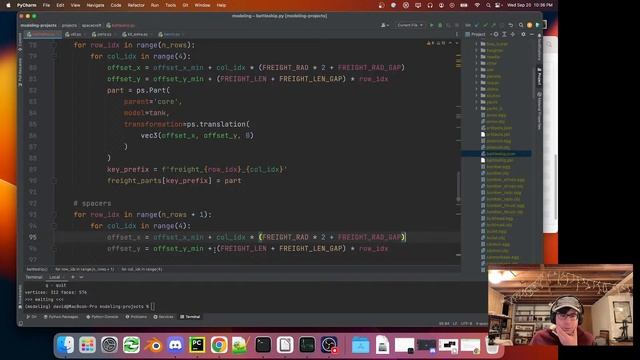The height and width of the screenshot is (360, 640).
Task: Click the orange avatar icon in the toolbar
Action: [529, 25]
